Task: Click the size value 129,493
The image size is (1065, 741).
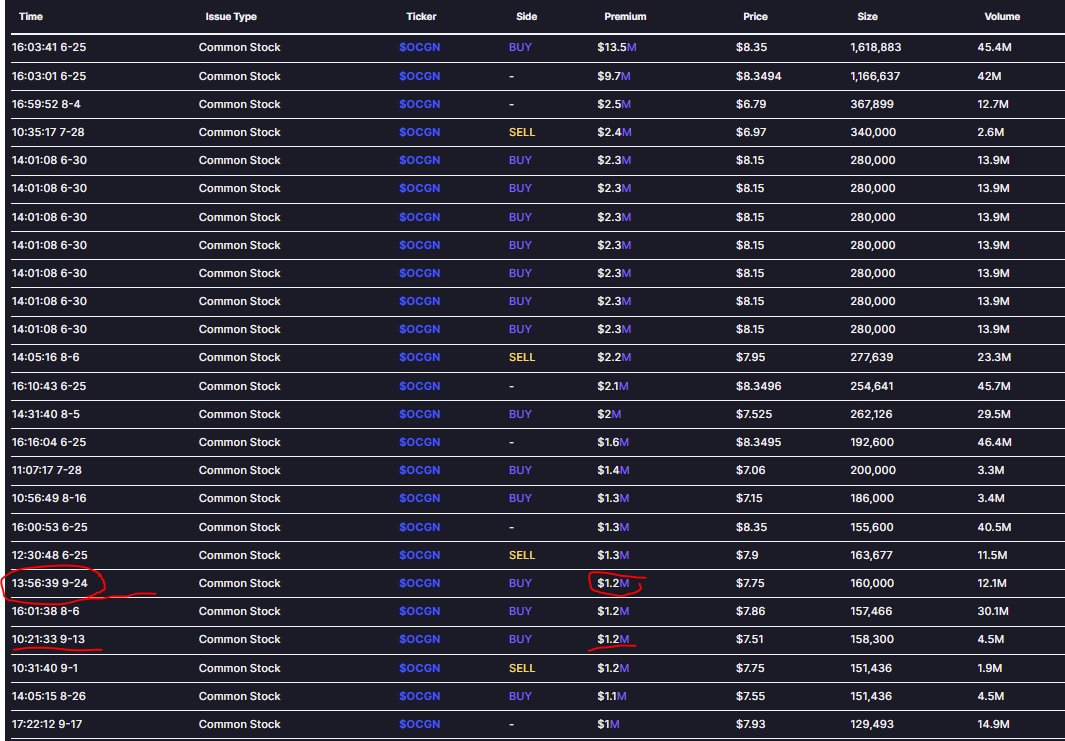Action: (x=871, y=724)
